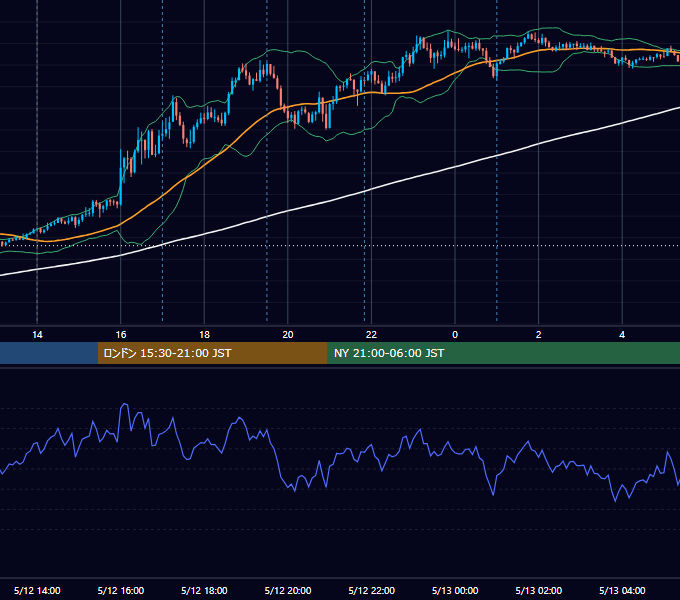Click the 4 hour axis label

[x=622, y=335]
